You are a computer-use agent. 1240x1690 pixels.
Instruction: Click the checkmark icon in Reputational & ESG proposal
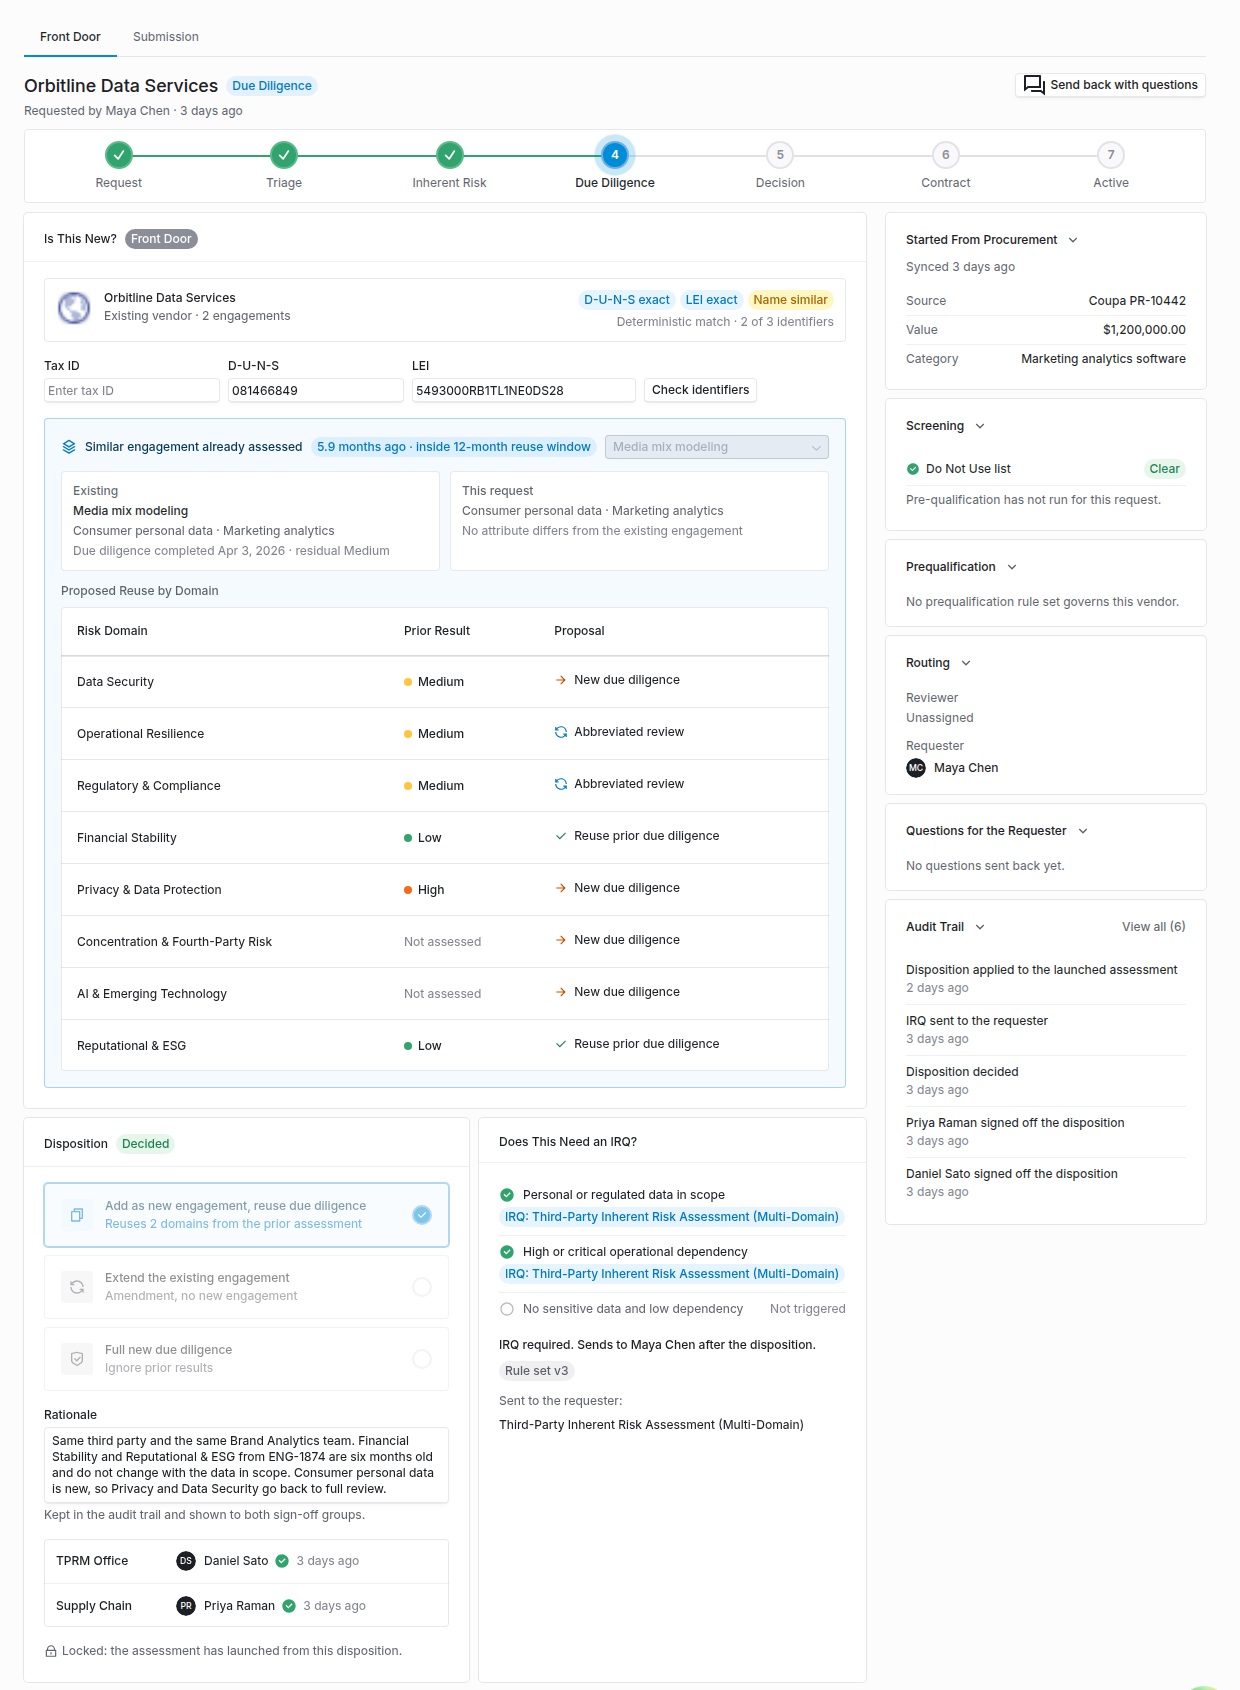561,1044
